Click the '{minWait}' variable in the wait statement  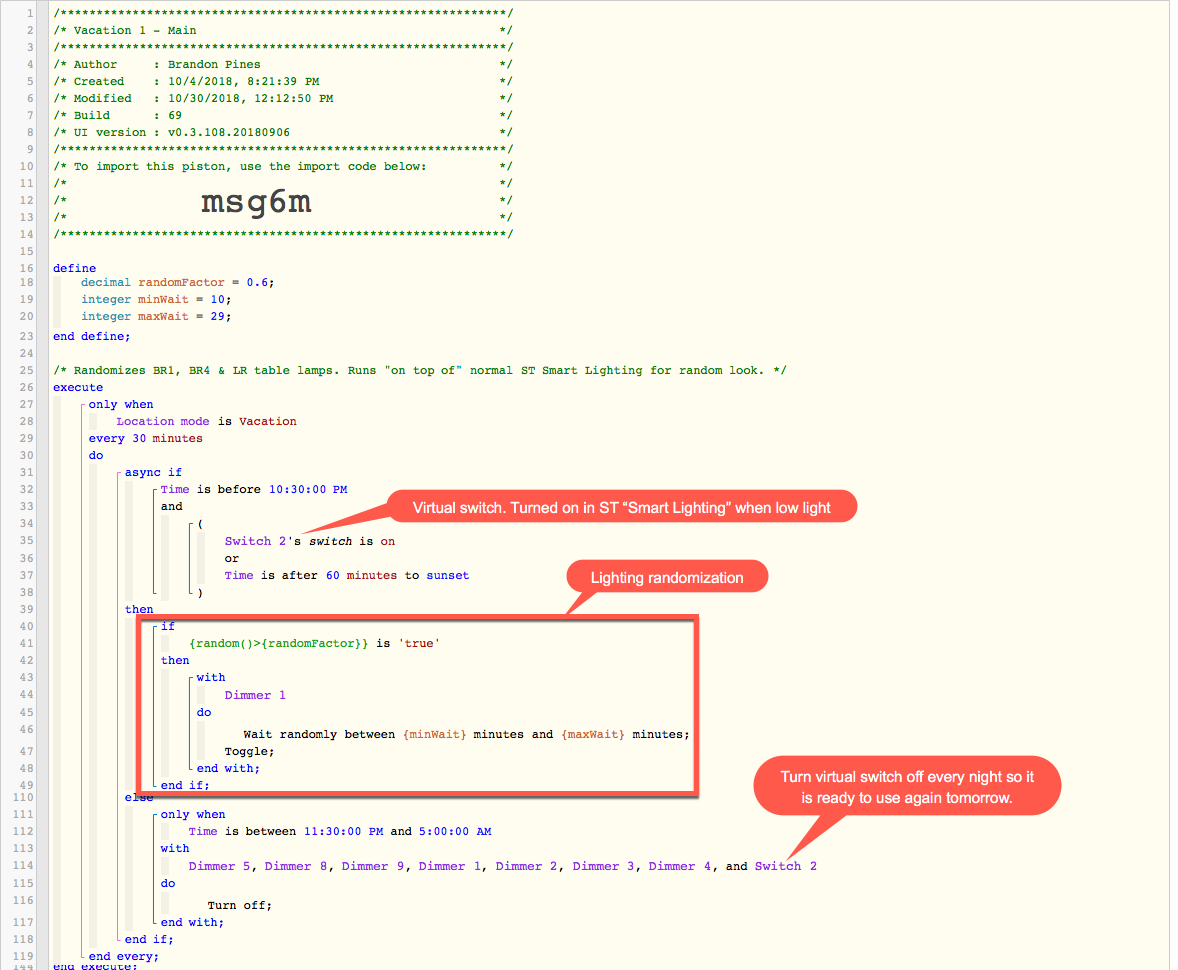tap(434, 734)
